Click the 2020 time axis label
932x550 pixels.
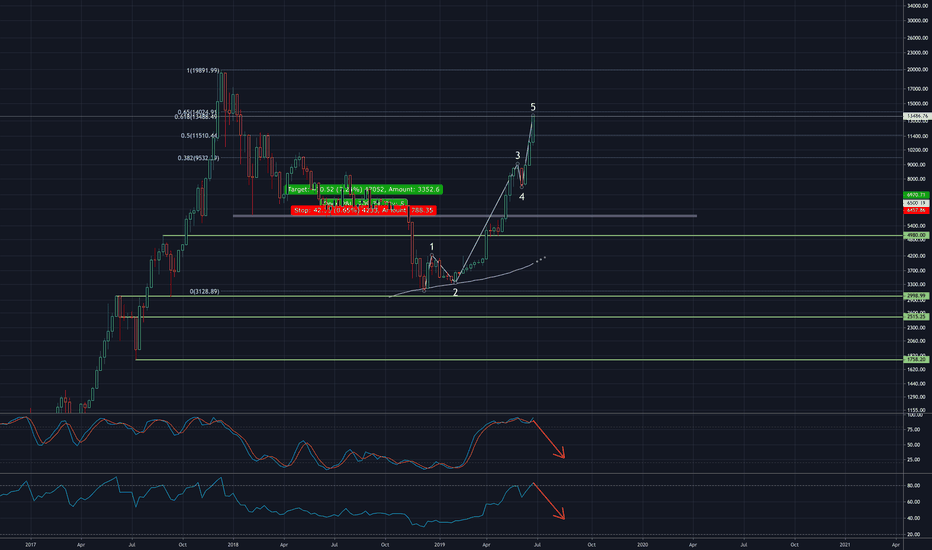(643, 544)
